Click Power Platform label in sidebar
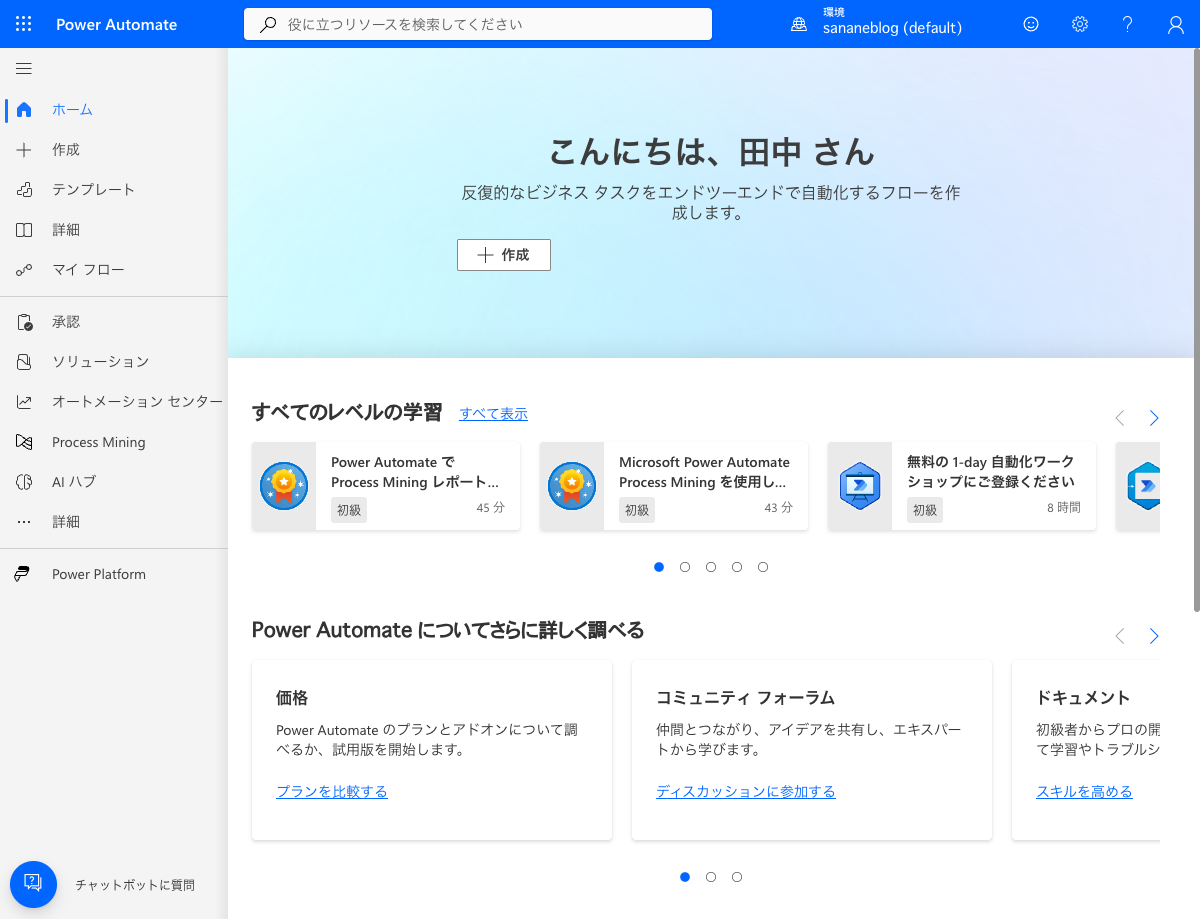Screen dimensions: 1200x919 [x=99, y=574]
